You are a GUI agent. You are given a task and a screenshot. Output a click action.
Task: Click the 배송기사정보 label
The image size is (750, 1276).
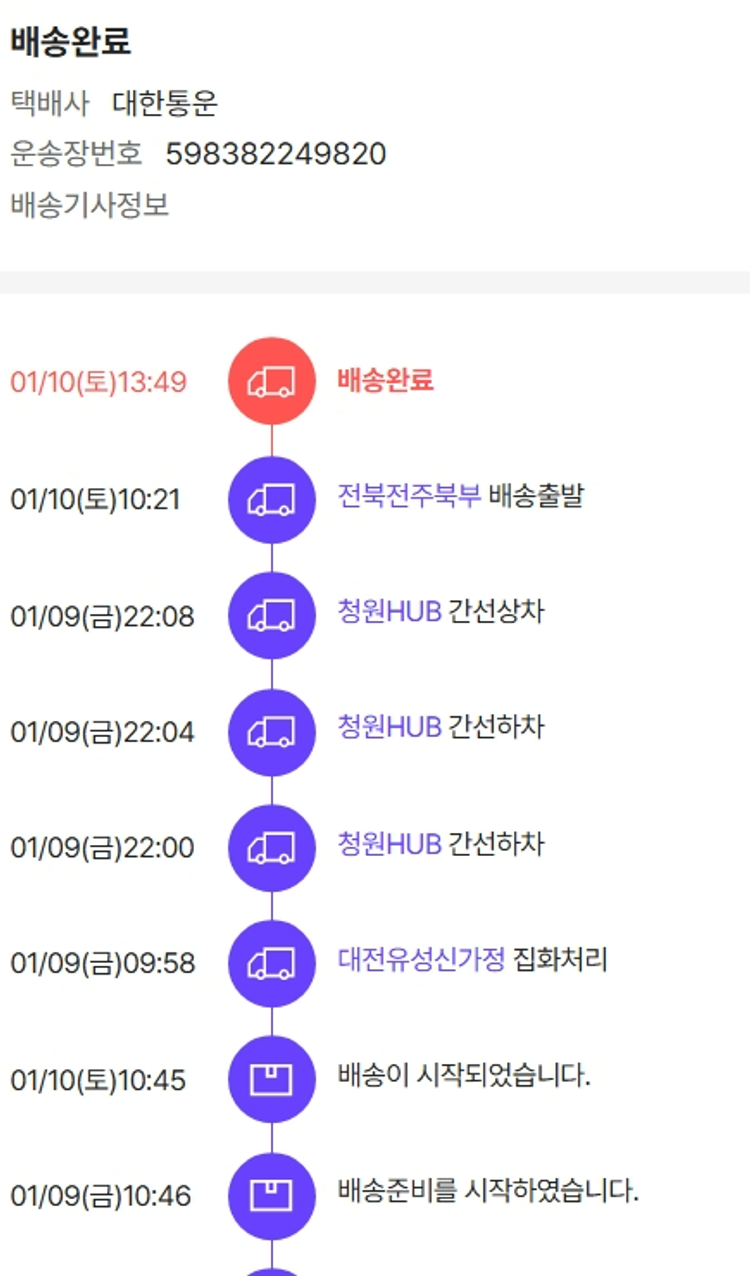(90, 205)
